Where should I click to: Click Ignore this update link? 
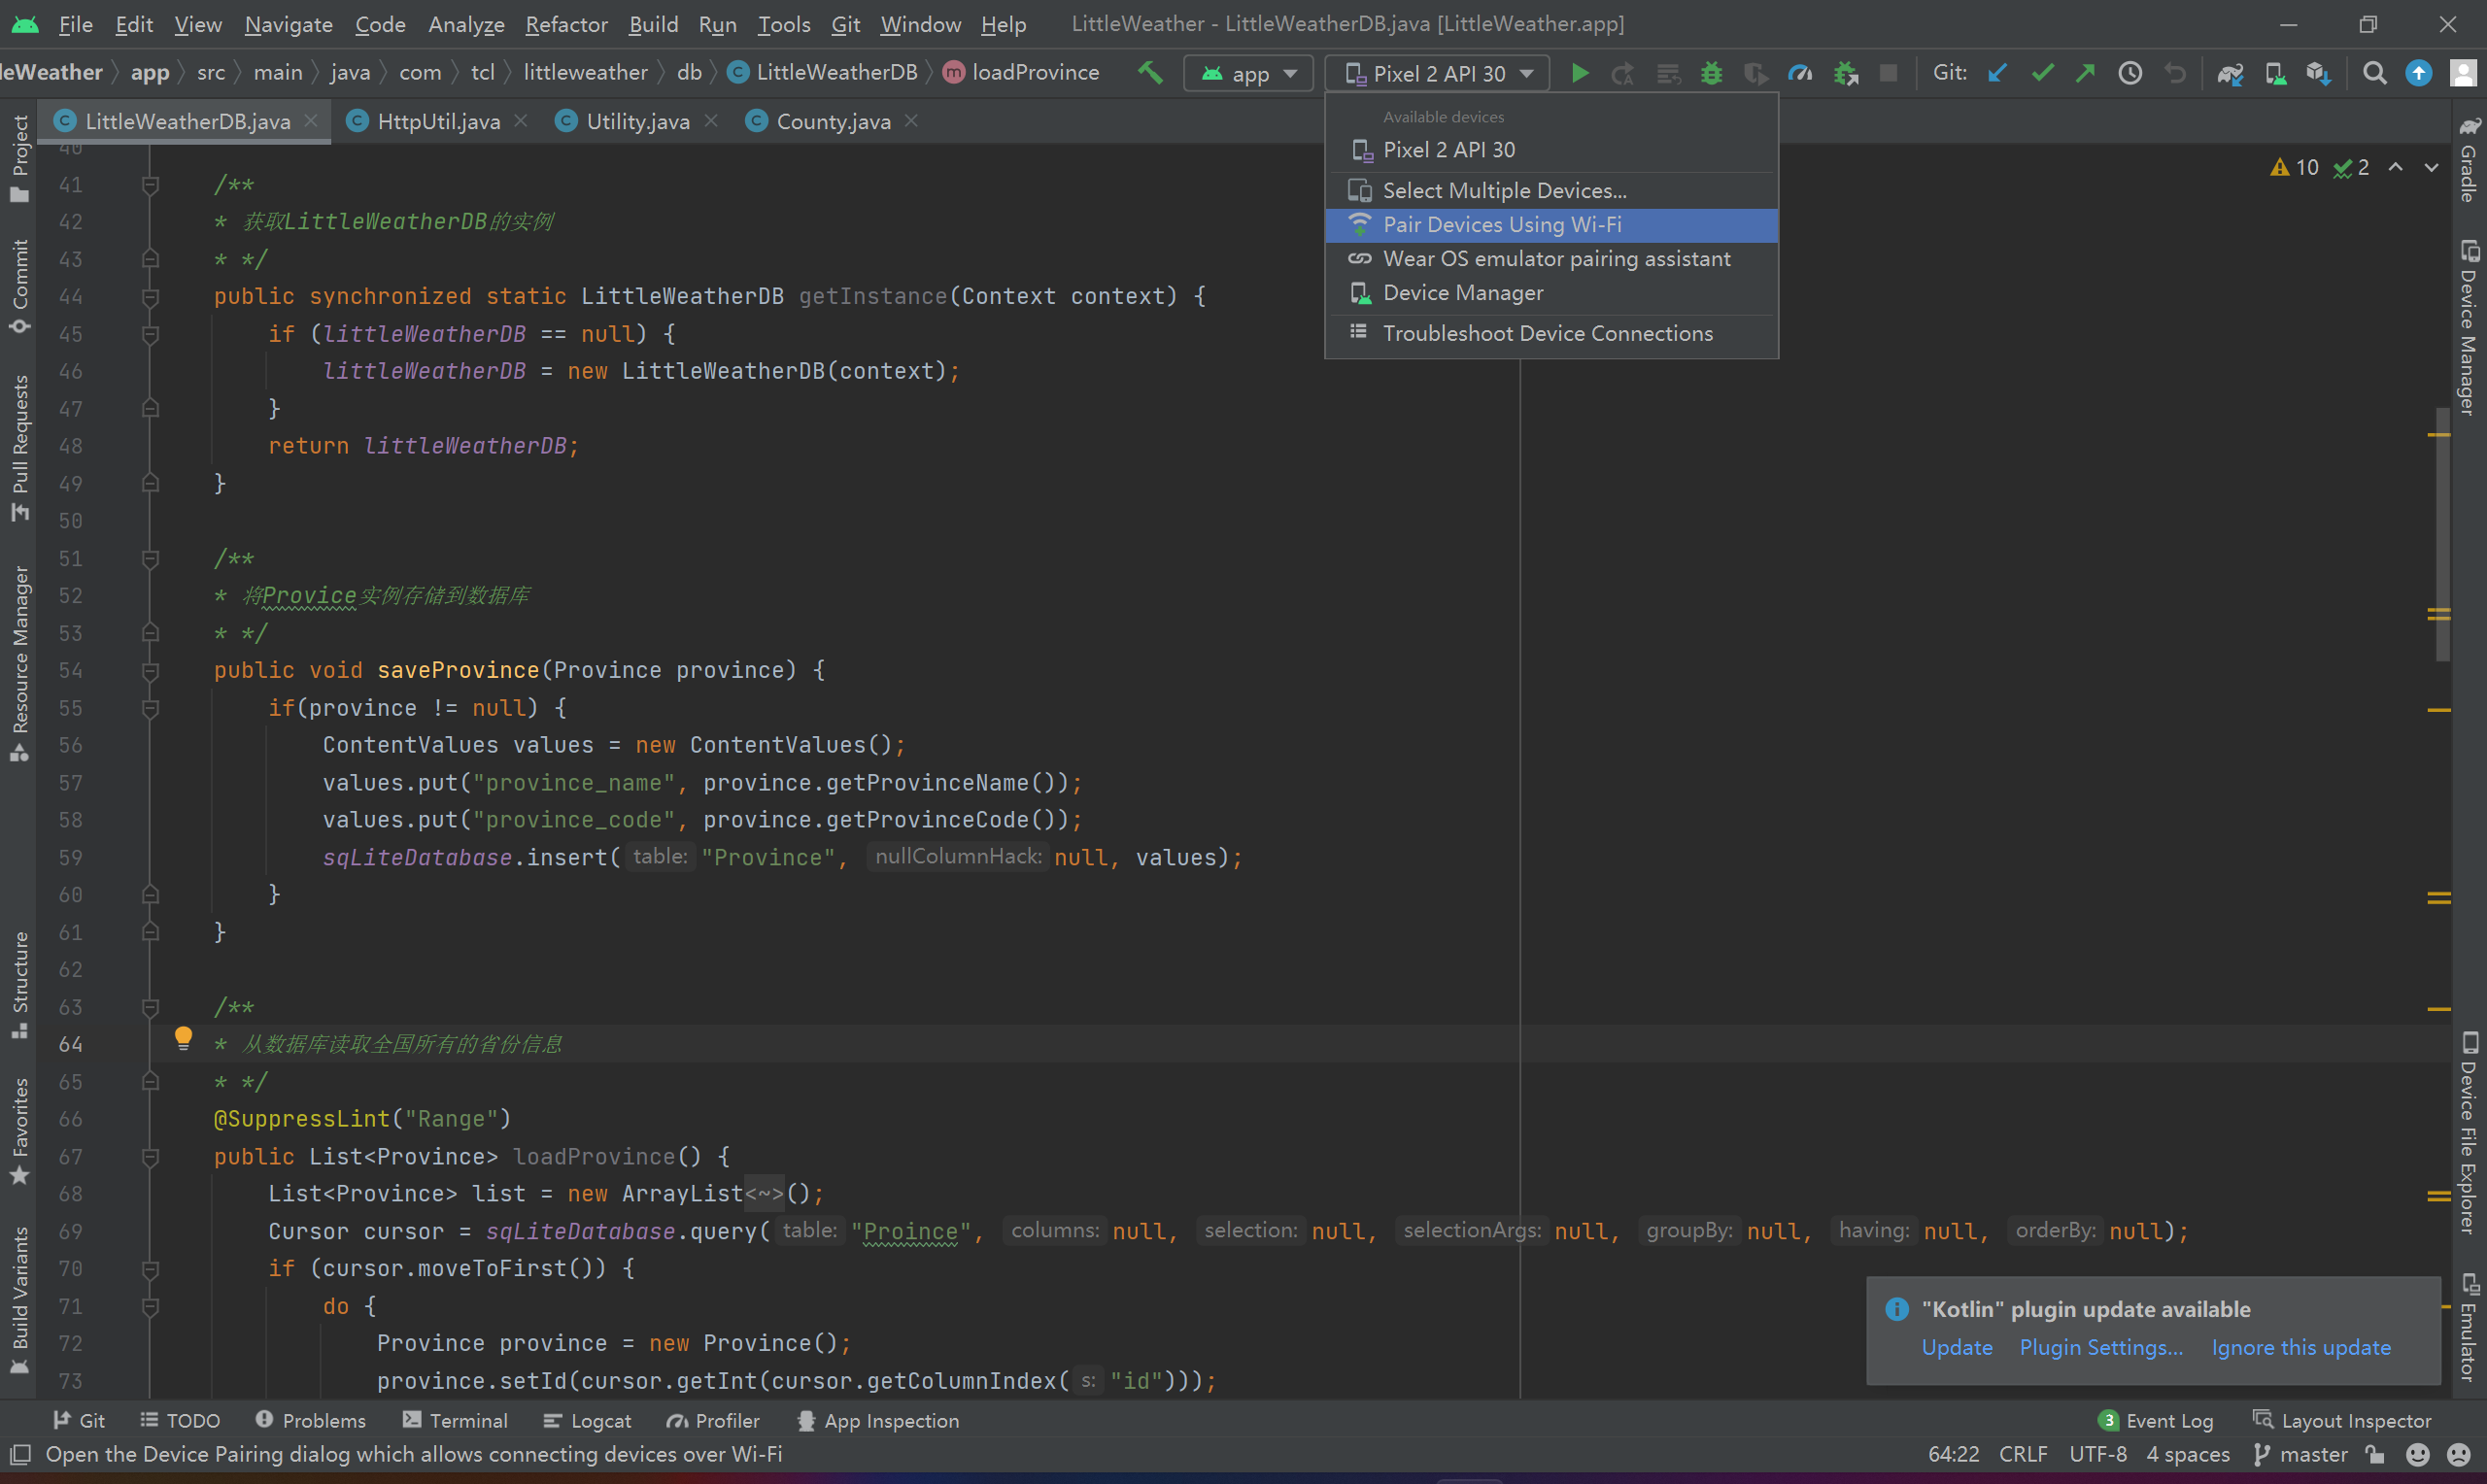coord(2300,1347)
